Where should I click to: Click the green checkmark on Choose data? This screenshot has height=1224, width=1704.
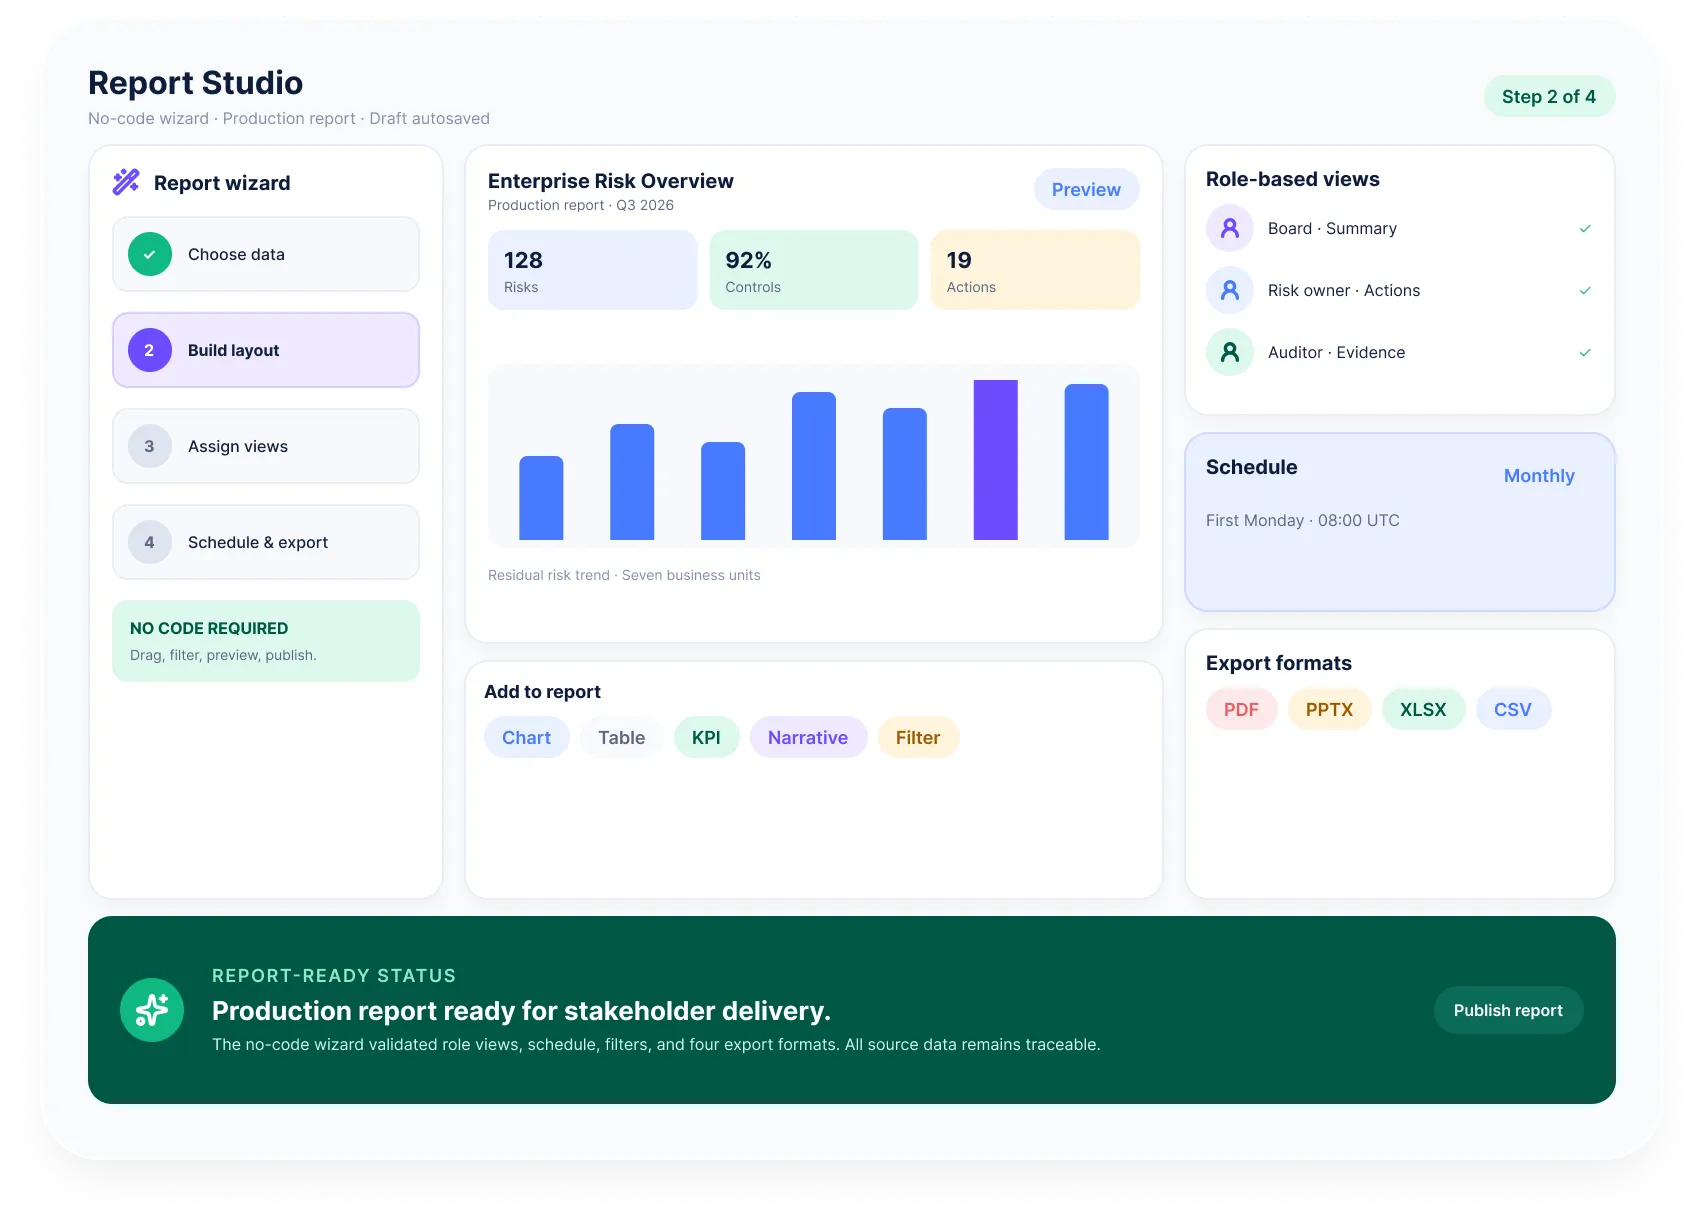click(150, 254)
